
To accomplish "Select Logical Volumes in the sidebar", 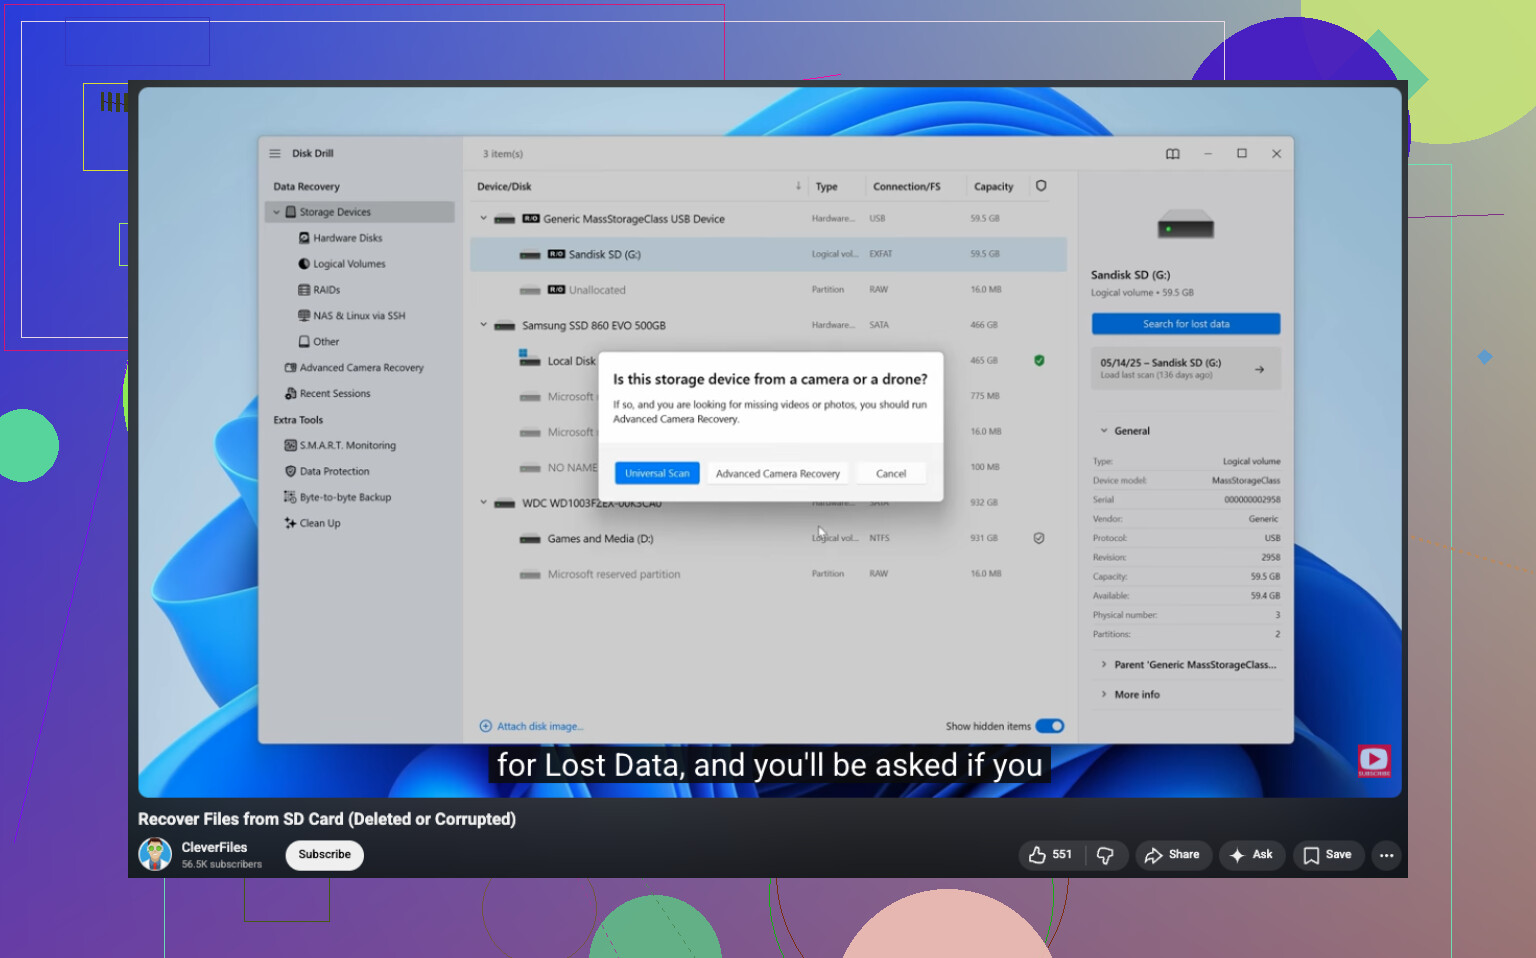I will pos(341,264).
